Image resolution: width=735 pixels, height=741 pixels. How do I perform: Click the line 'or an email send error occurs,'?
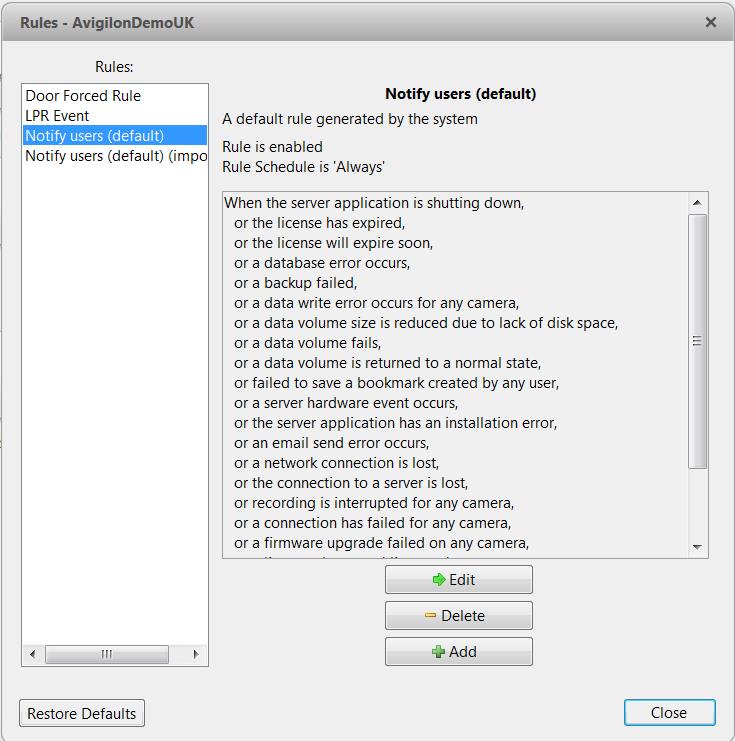332,443
